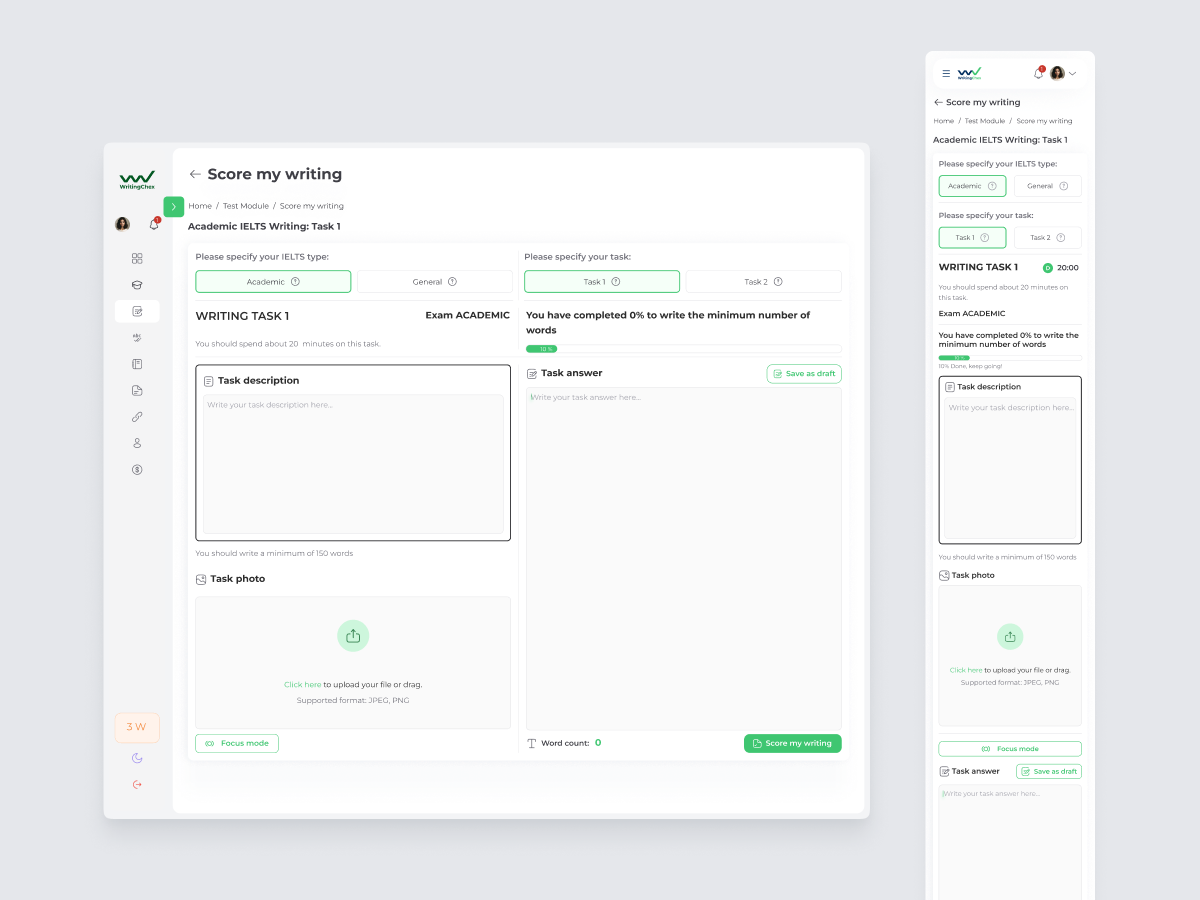The image size is (1200, 900).
Task: Go to Score my writing breadcrumb in mobile view
Action: click(x=1045, y=121)
